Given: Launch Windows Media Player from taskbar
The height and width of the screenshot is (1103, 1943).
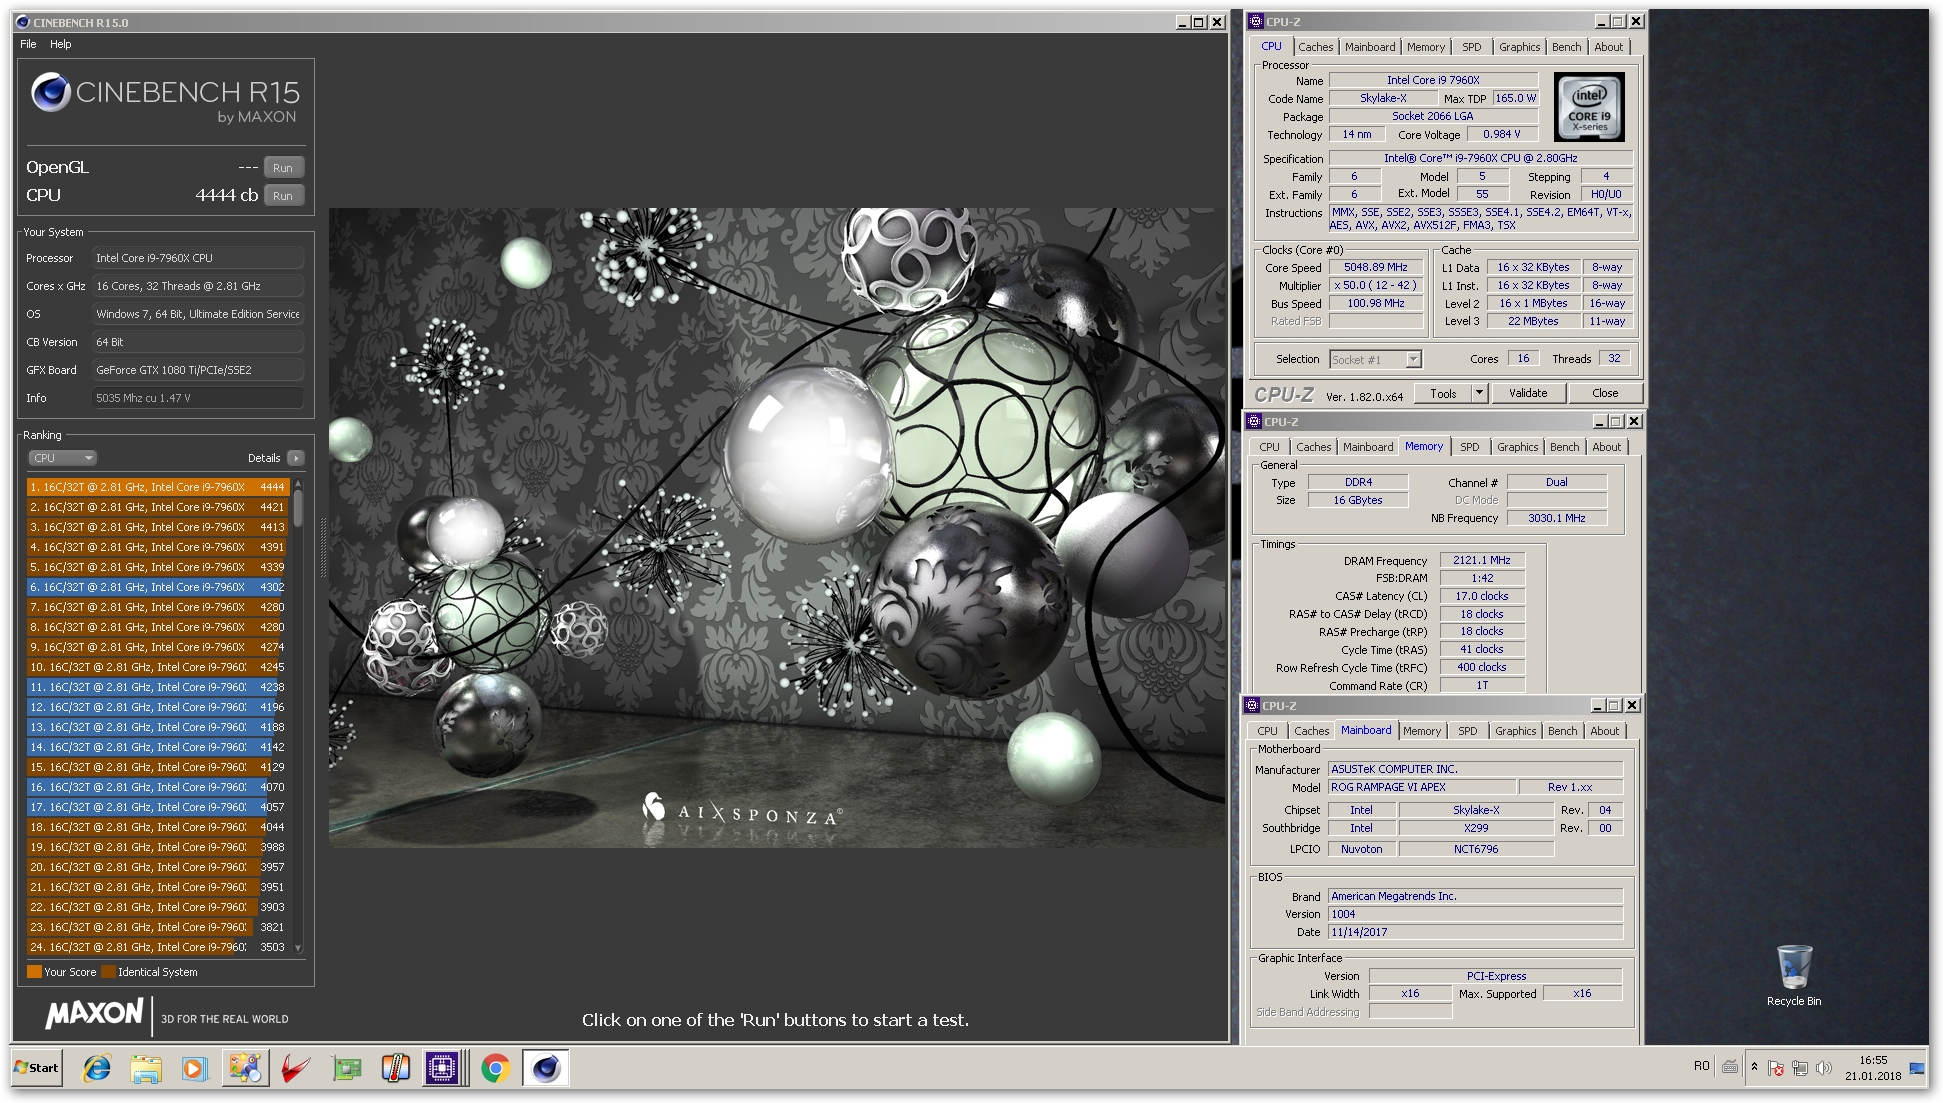Looking at the screenshot, I should click(194, 1068).
